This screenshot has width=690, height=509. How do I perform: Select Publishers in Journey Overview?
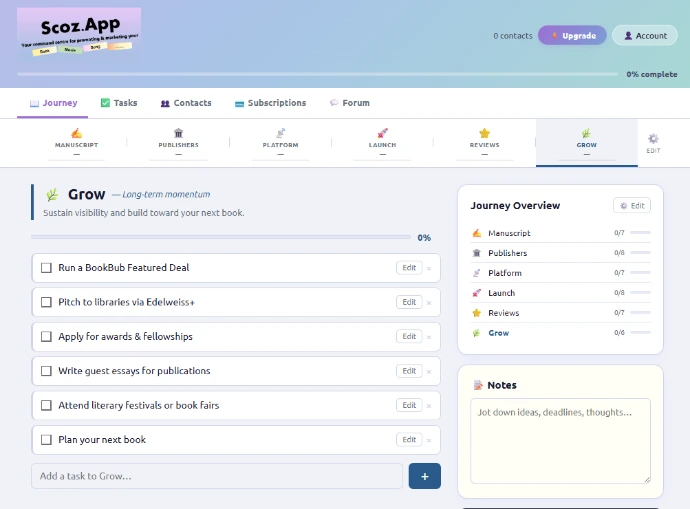coord(560,253)
